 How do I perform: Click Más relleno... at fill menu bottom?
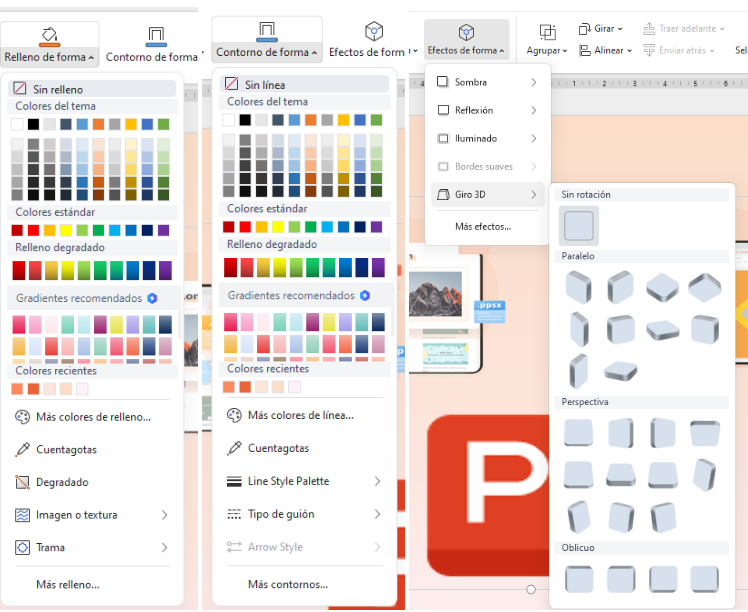(67, 584)
